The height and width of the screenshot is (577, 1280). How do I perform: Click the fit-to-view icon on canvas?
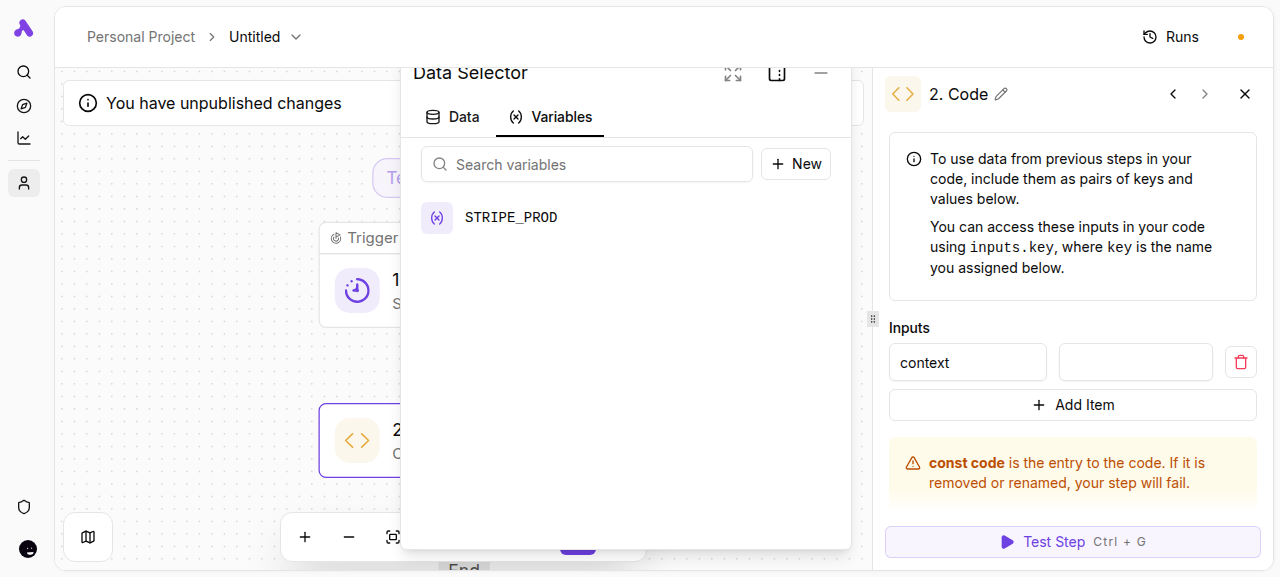coord(392,537)
